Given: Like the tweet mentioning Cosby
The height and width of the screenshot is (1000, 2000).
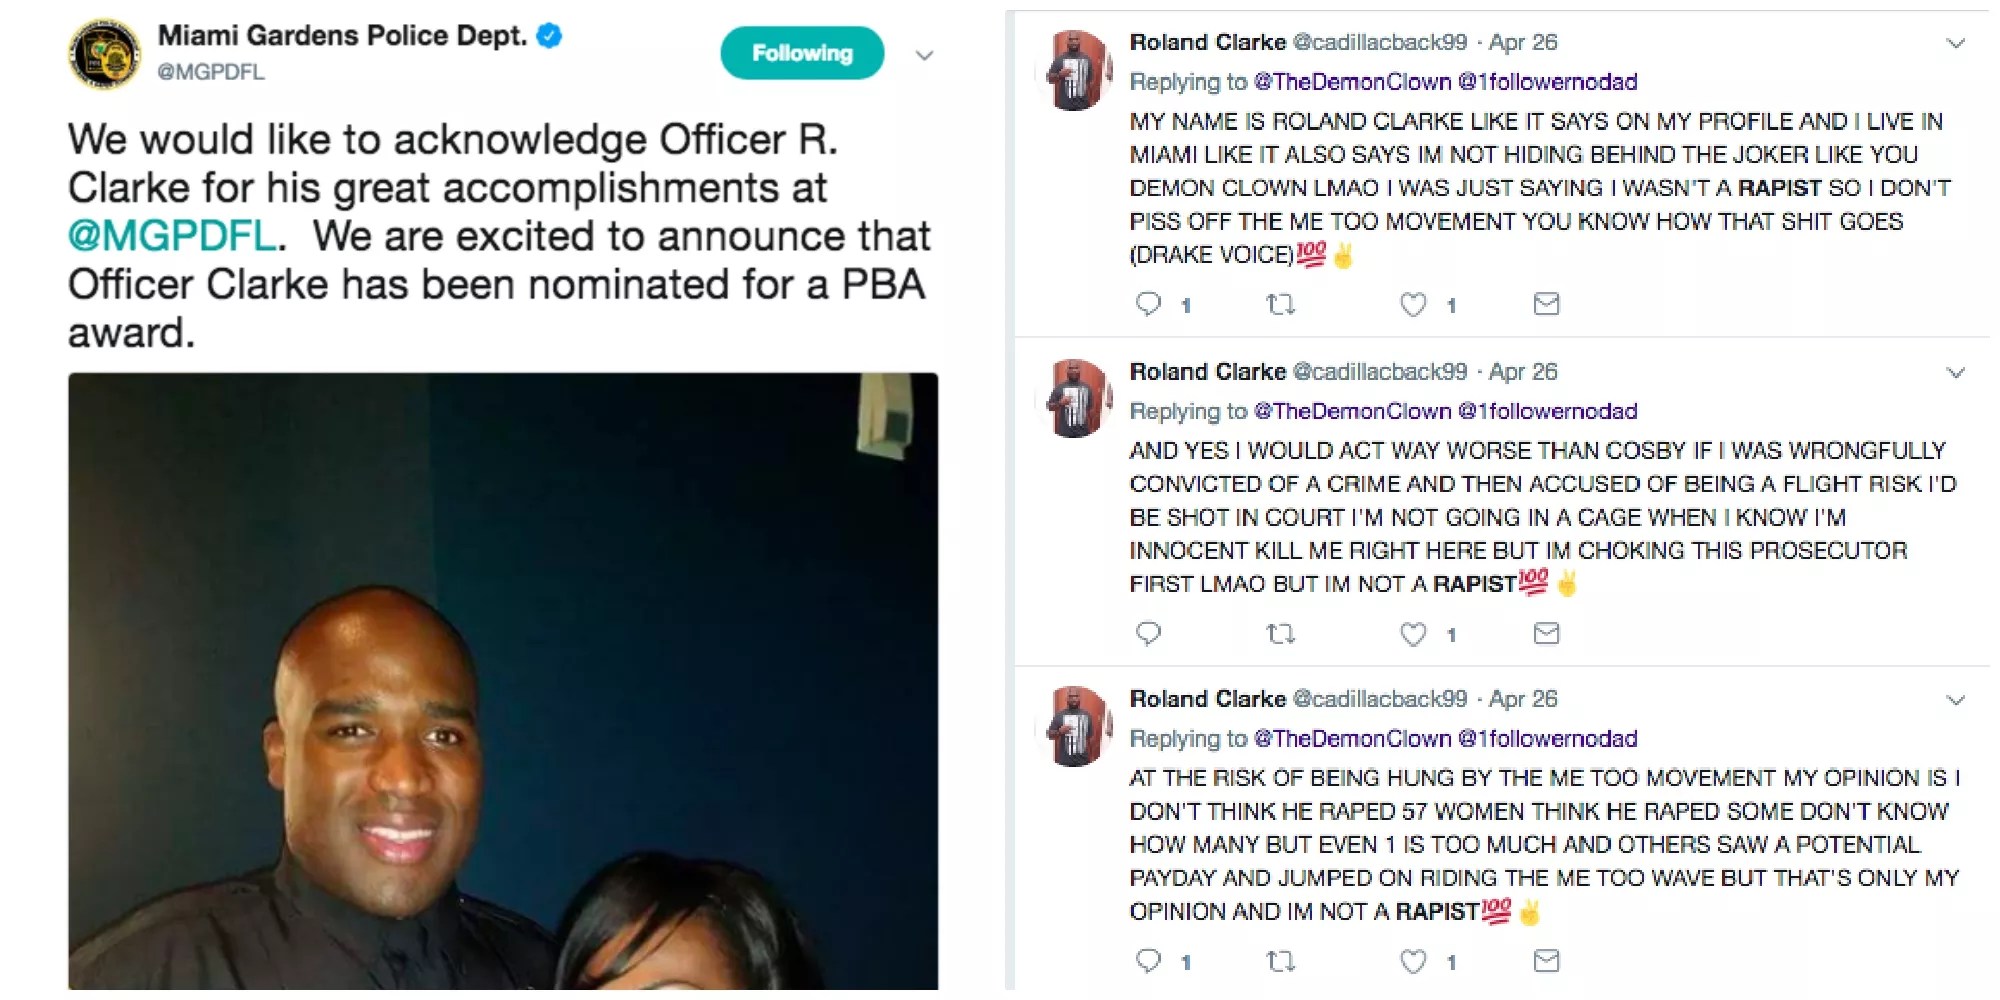Looking at the screenshot, I should tap(1413, 633).
